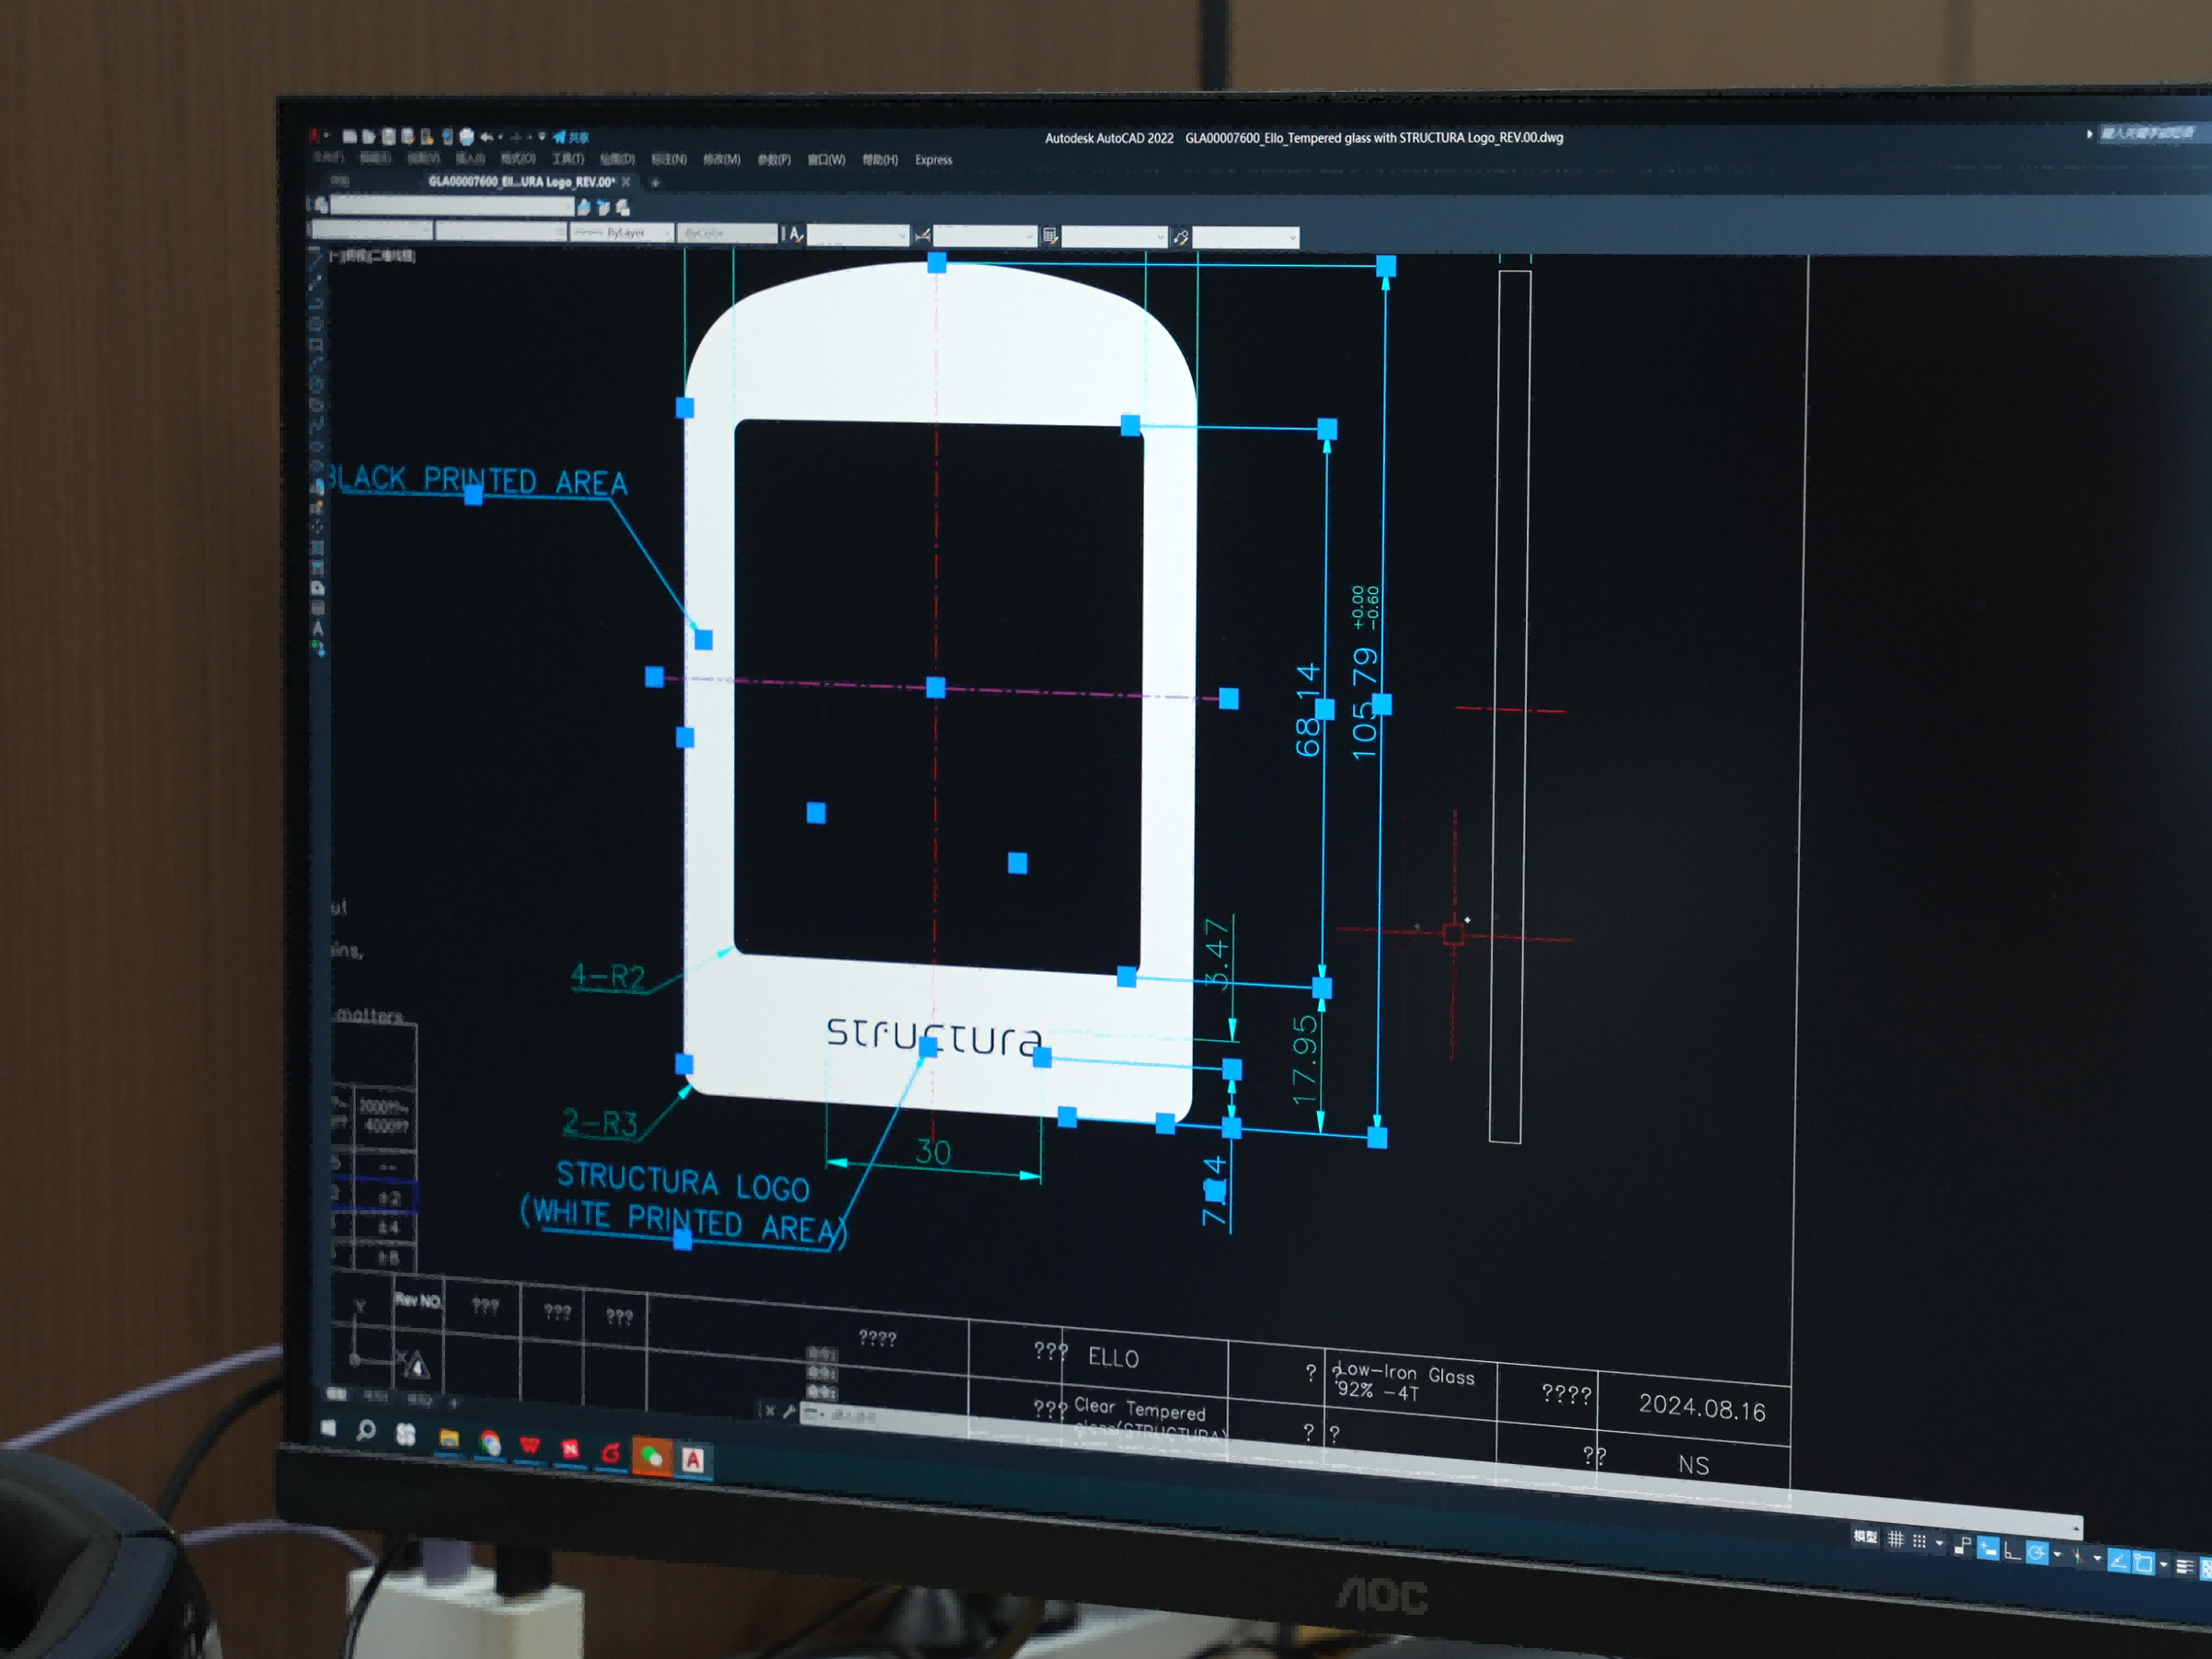
Task: Toggle Polar Tracking in the status bar
Action: click(2036, 1553)
